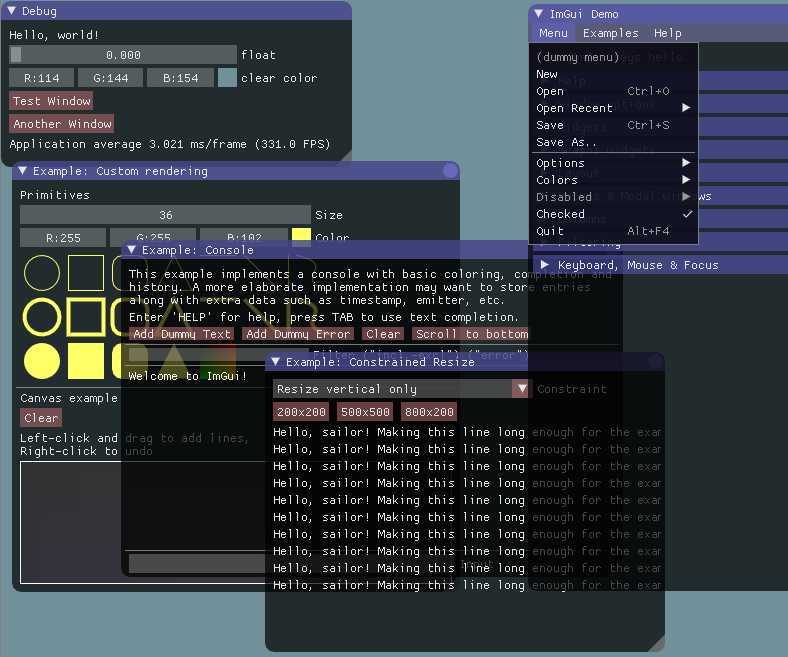
Task: Open the clear color swatch
Action: (227, 78)
